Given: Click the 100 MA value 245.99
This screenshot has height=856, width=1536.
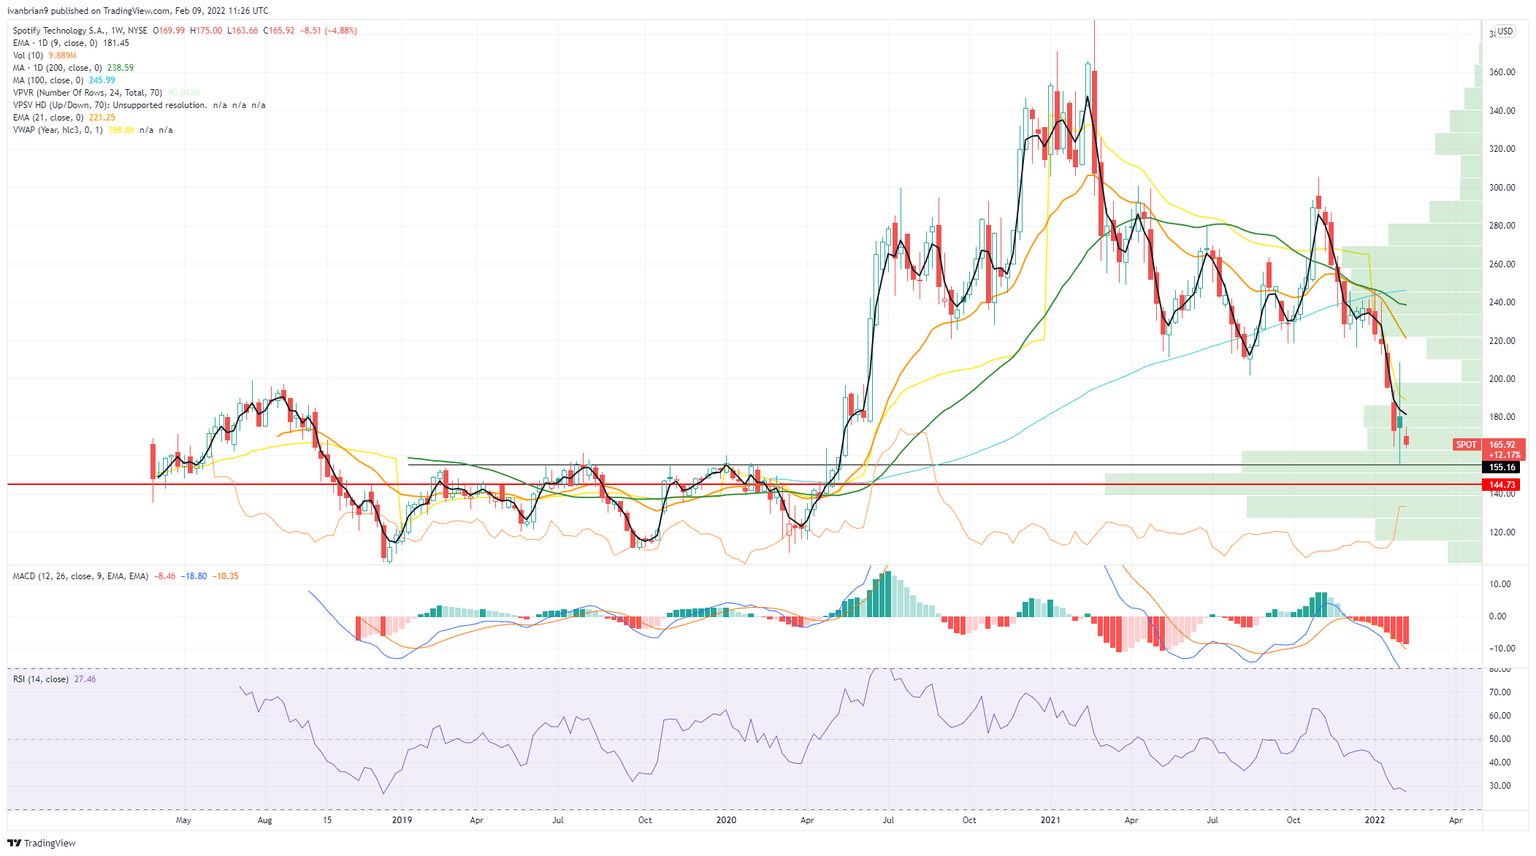Looking at the screenshot, I should tap(101, 80).
